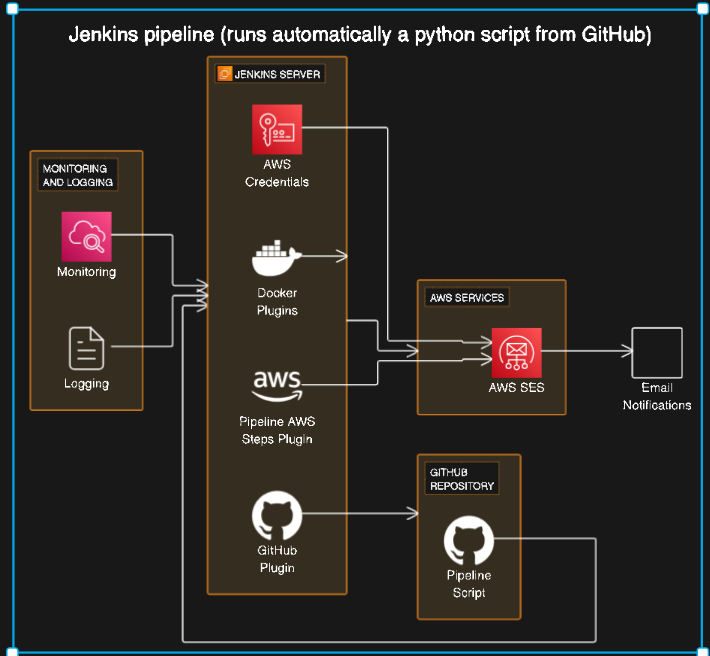This screenshot has width=710, height=656.
Task: Click the 'Logging' caption
Action: [86, 383]
